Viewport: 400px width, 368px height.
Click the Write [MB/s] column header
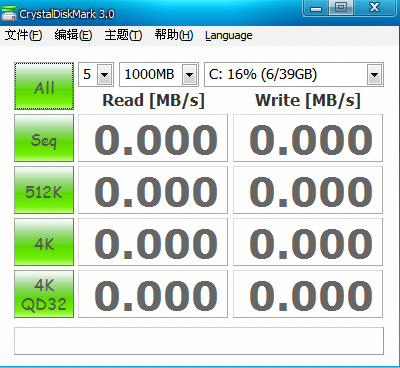click(308, 100)
